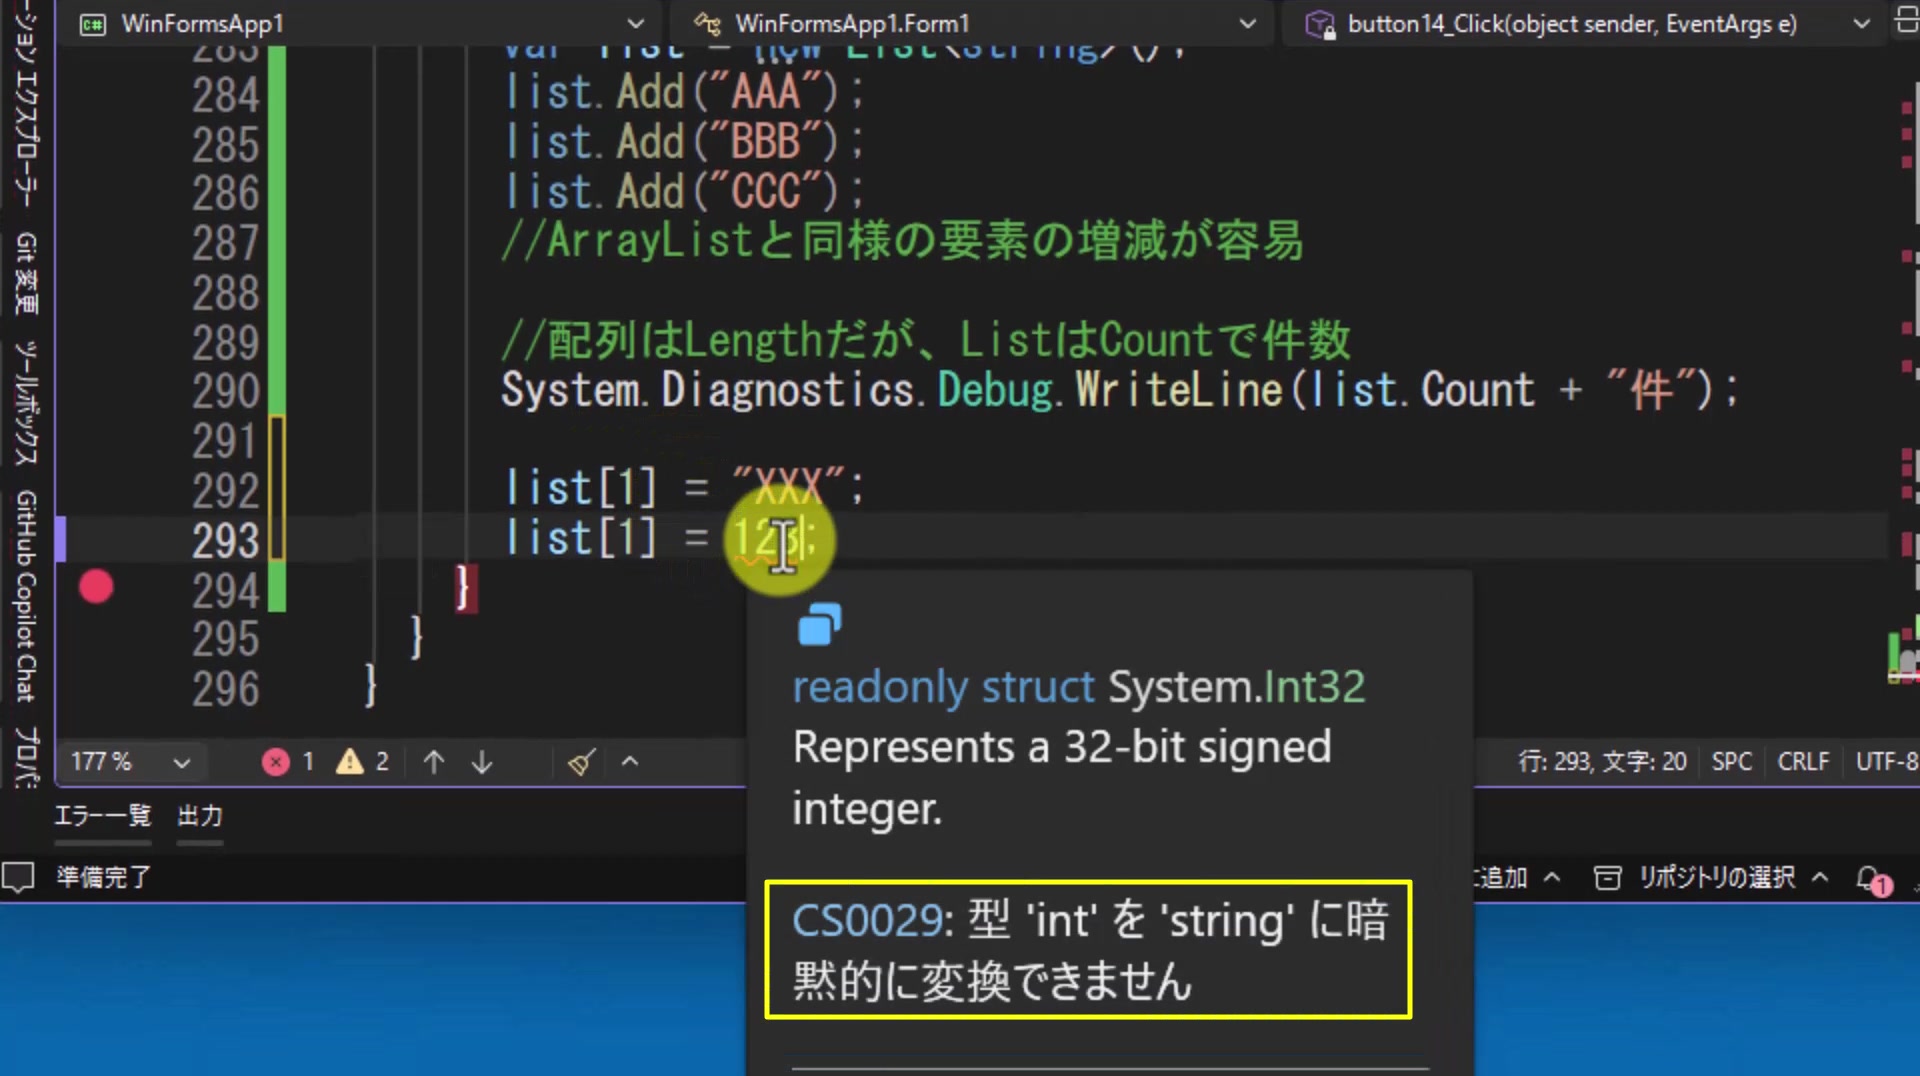Click line number 288 in the gutter
Viewport: 1920px width, 1076px height.
tap(226, 293)
